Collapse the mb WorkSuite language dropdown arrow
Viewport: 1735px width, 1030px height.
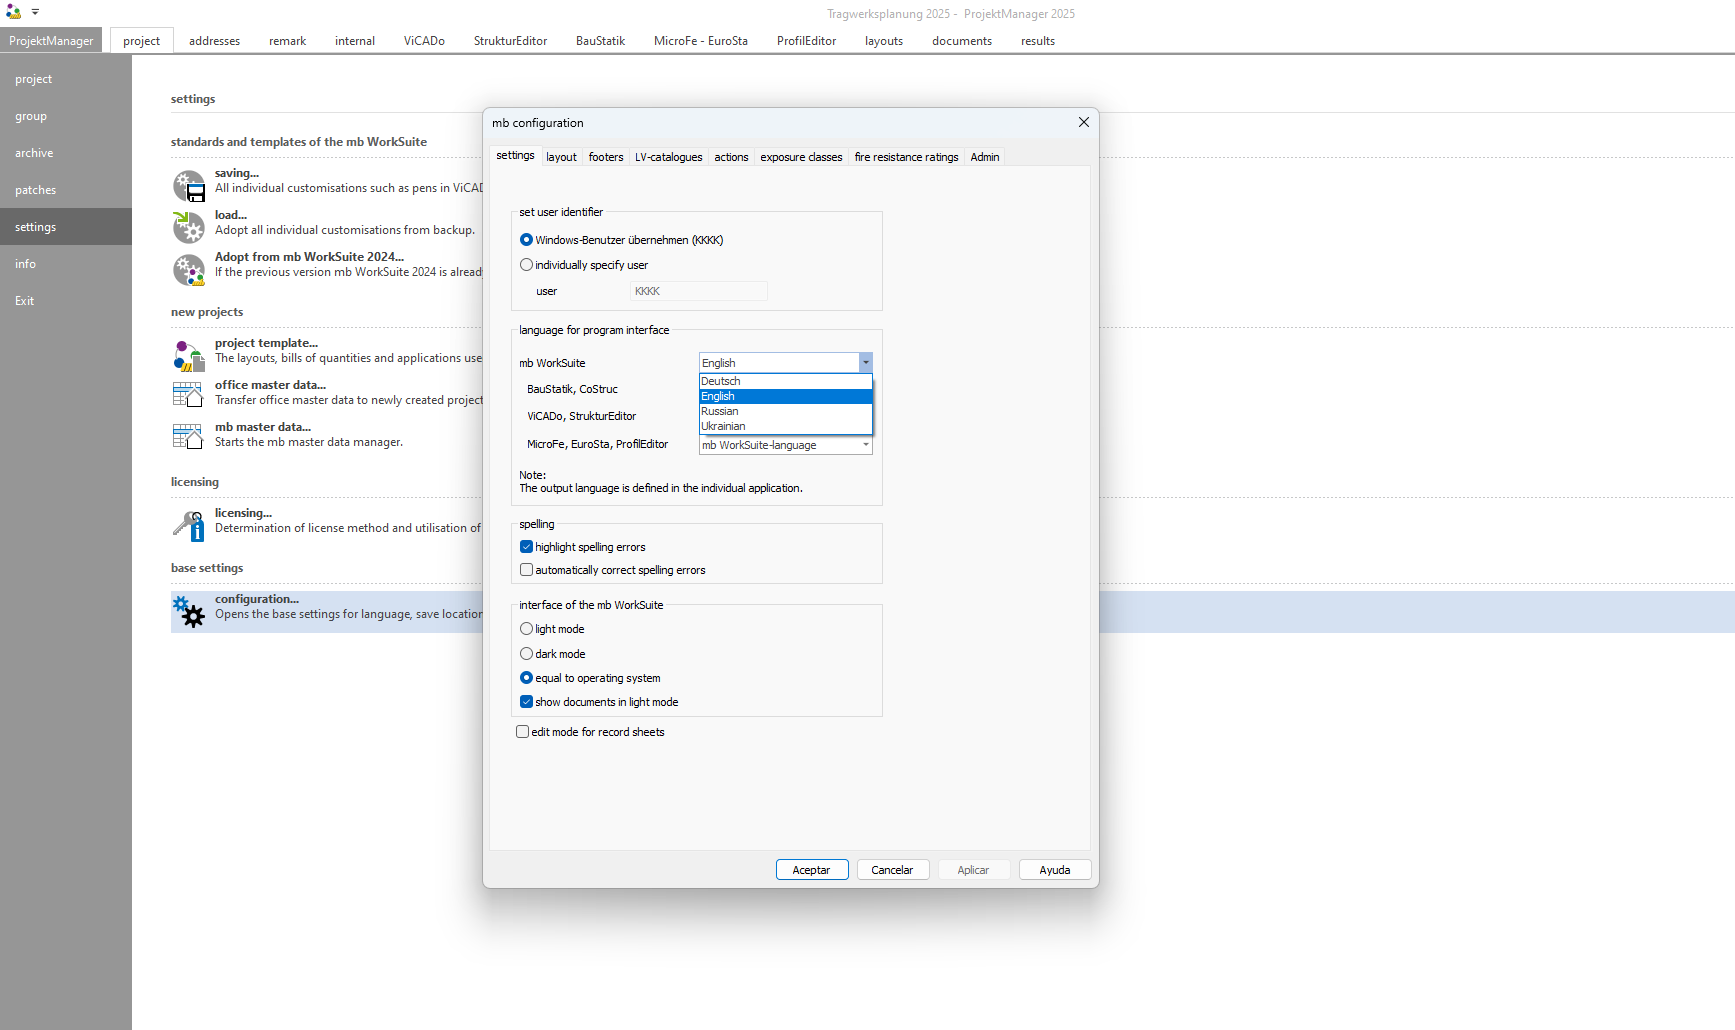pos(865,363)
